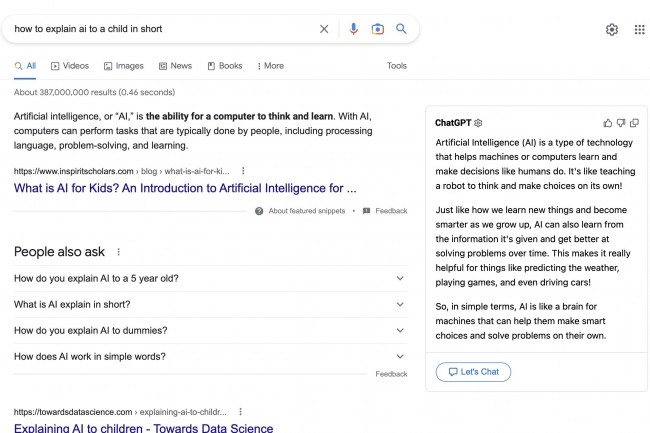This screenshot has width=650, height=433.
Task: Click inside the search query field
Action: (x=160, y=29)
